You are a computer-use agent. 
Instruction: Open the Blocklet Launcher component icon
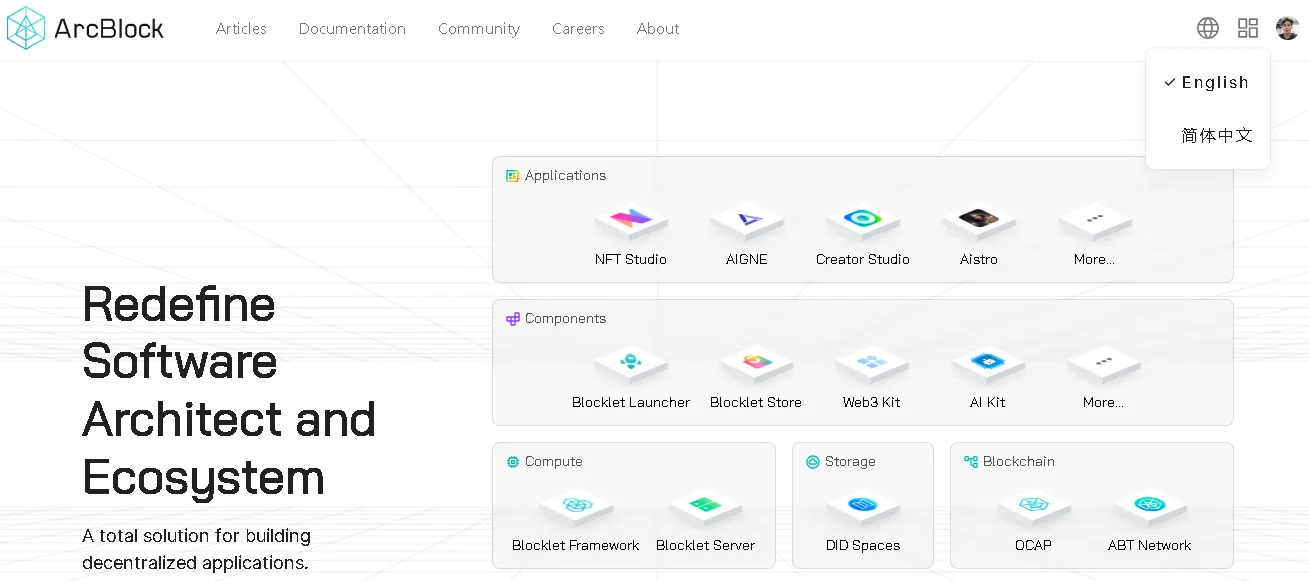pyautogui.click(x=631, y=364)
